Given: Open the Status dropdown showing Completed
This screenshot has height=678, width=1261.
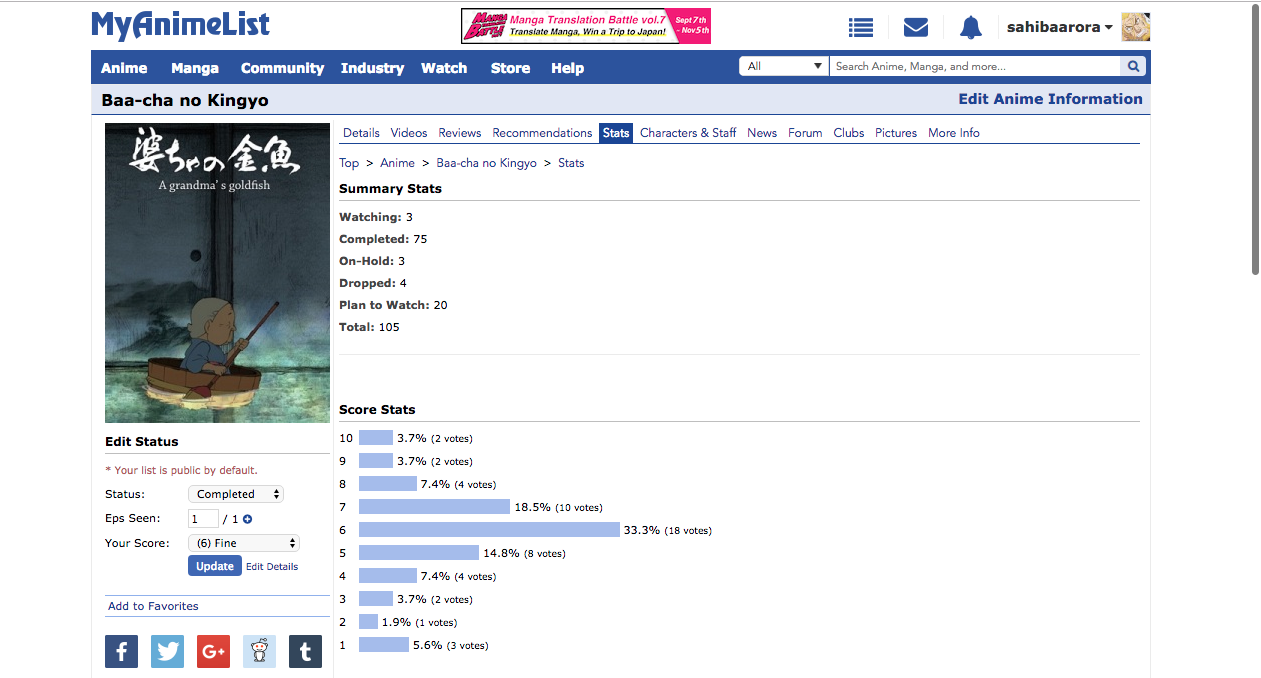Looking at the screenshot, I should (236, 494).
